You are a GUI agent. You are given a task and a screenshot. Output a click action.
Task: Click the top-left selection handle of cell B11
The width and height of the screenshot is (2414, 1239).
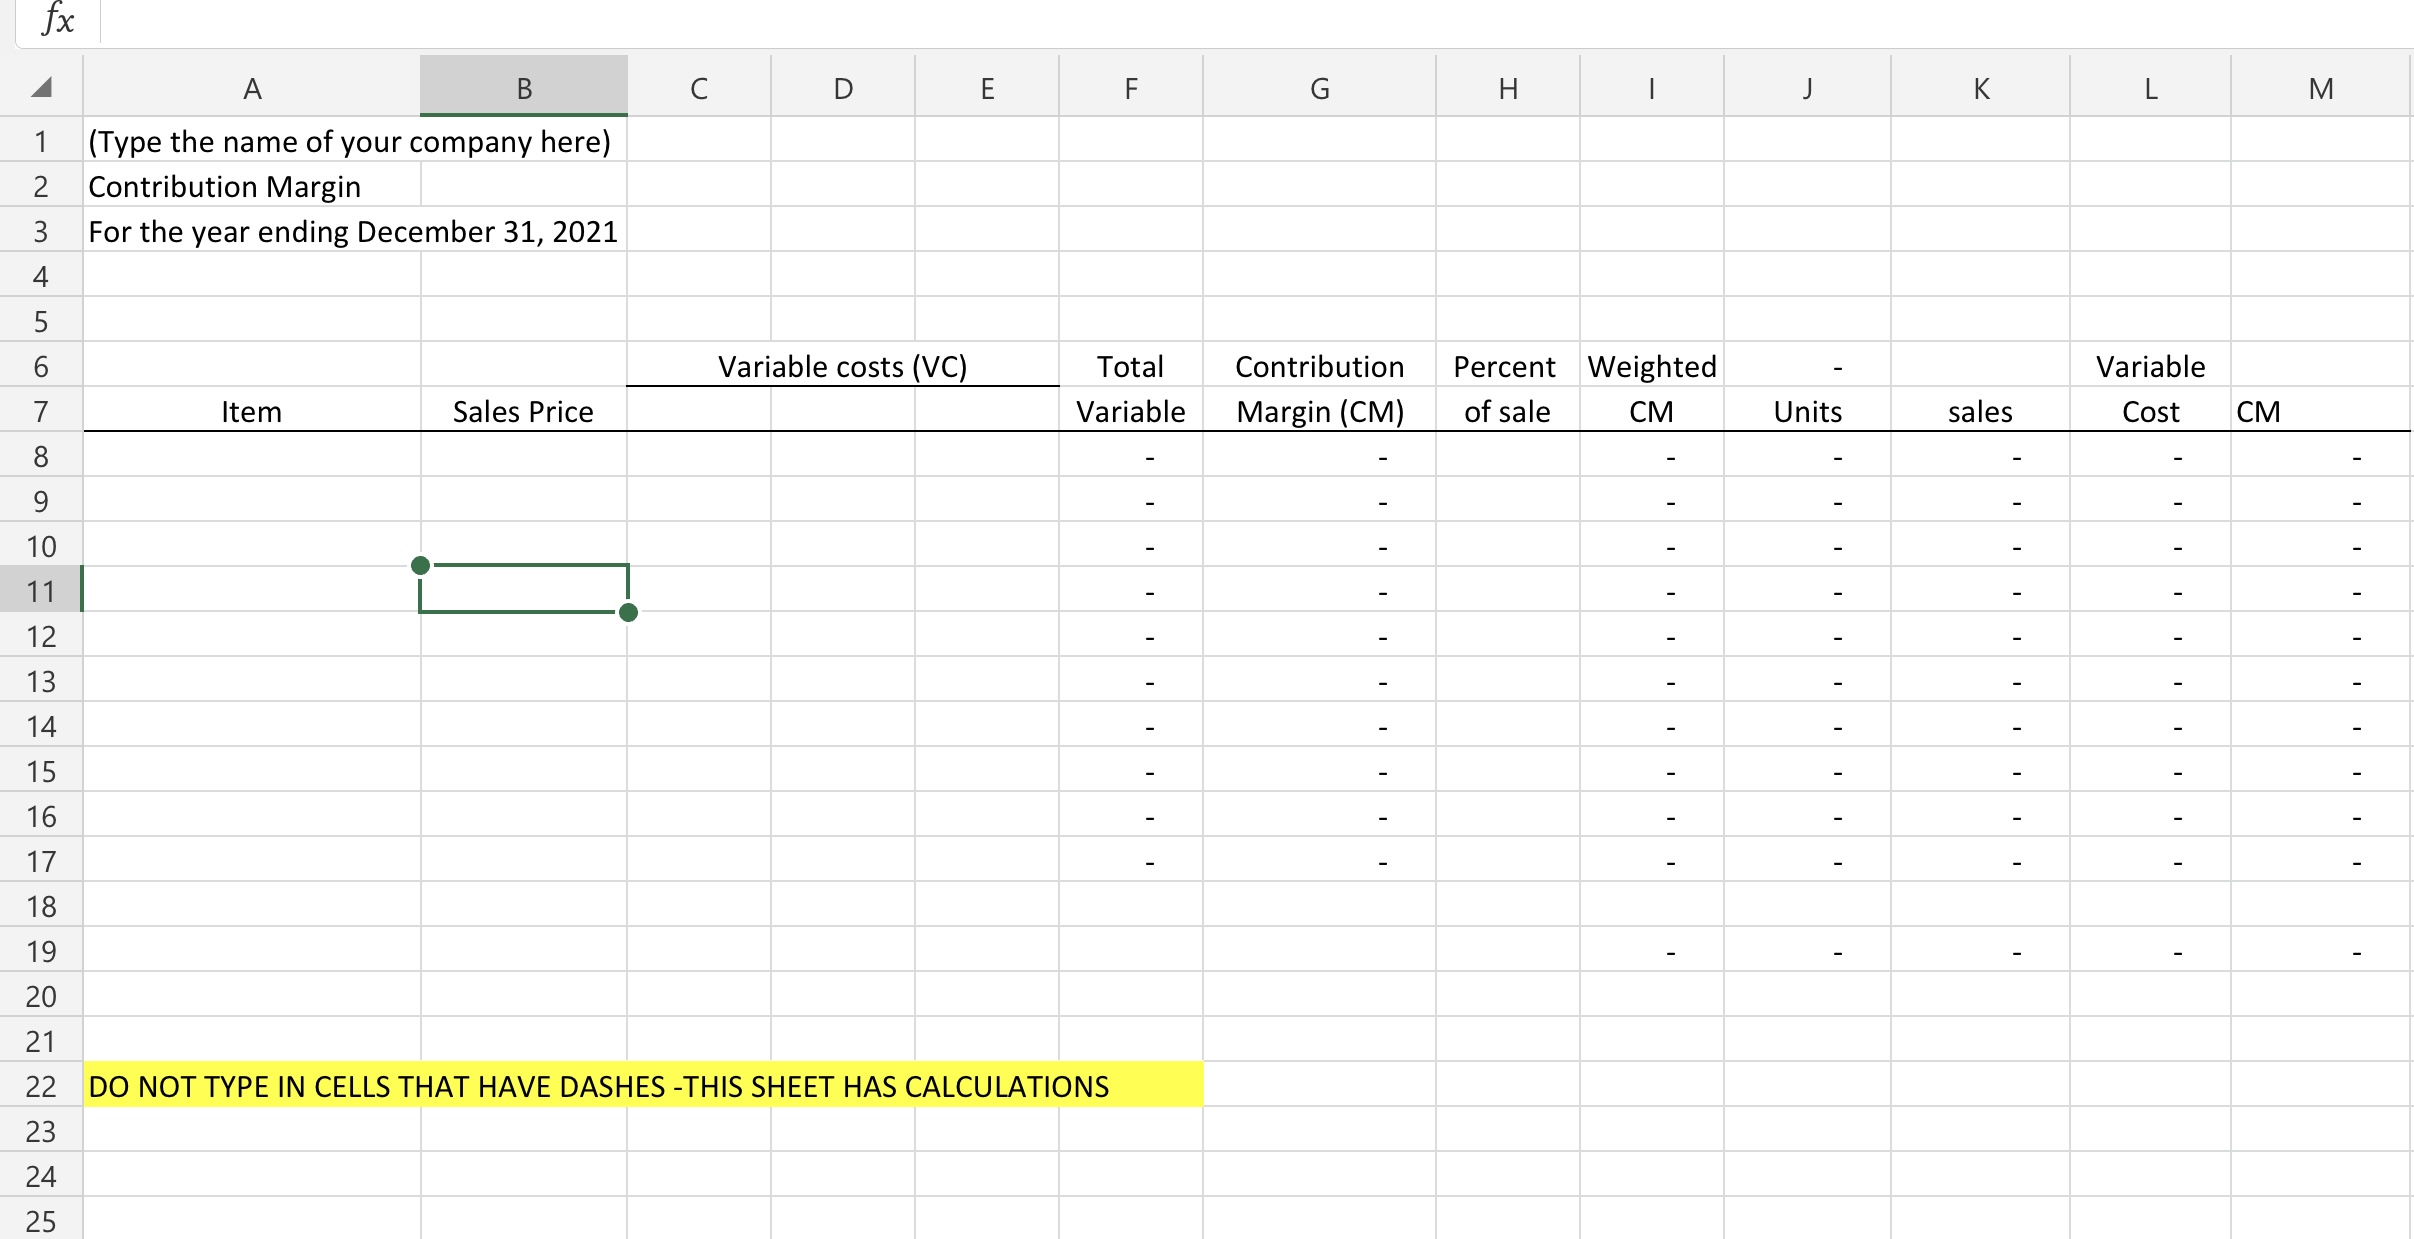[421, 566]
